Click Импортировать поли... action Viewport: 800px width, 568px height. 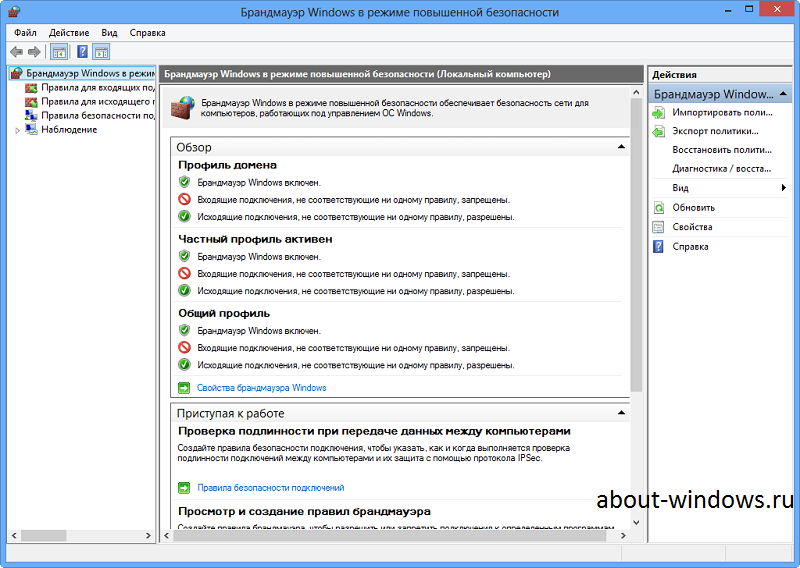722,112
